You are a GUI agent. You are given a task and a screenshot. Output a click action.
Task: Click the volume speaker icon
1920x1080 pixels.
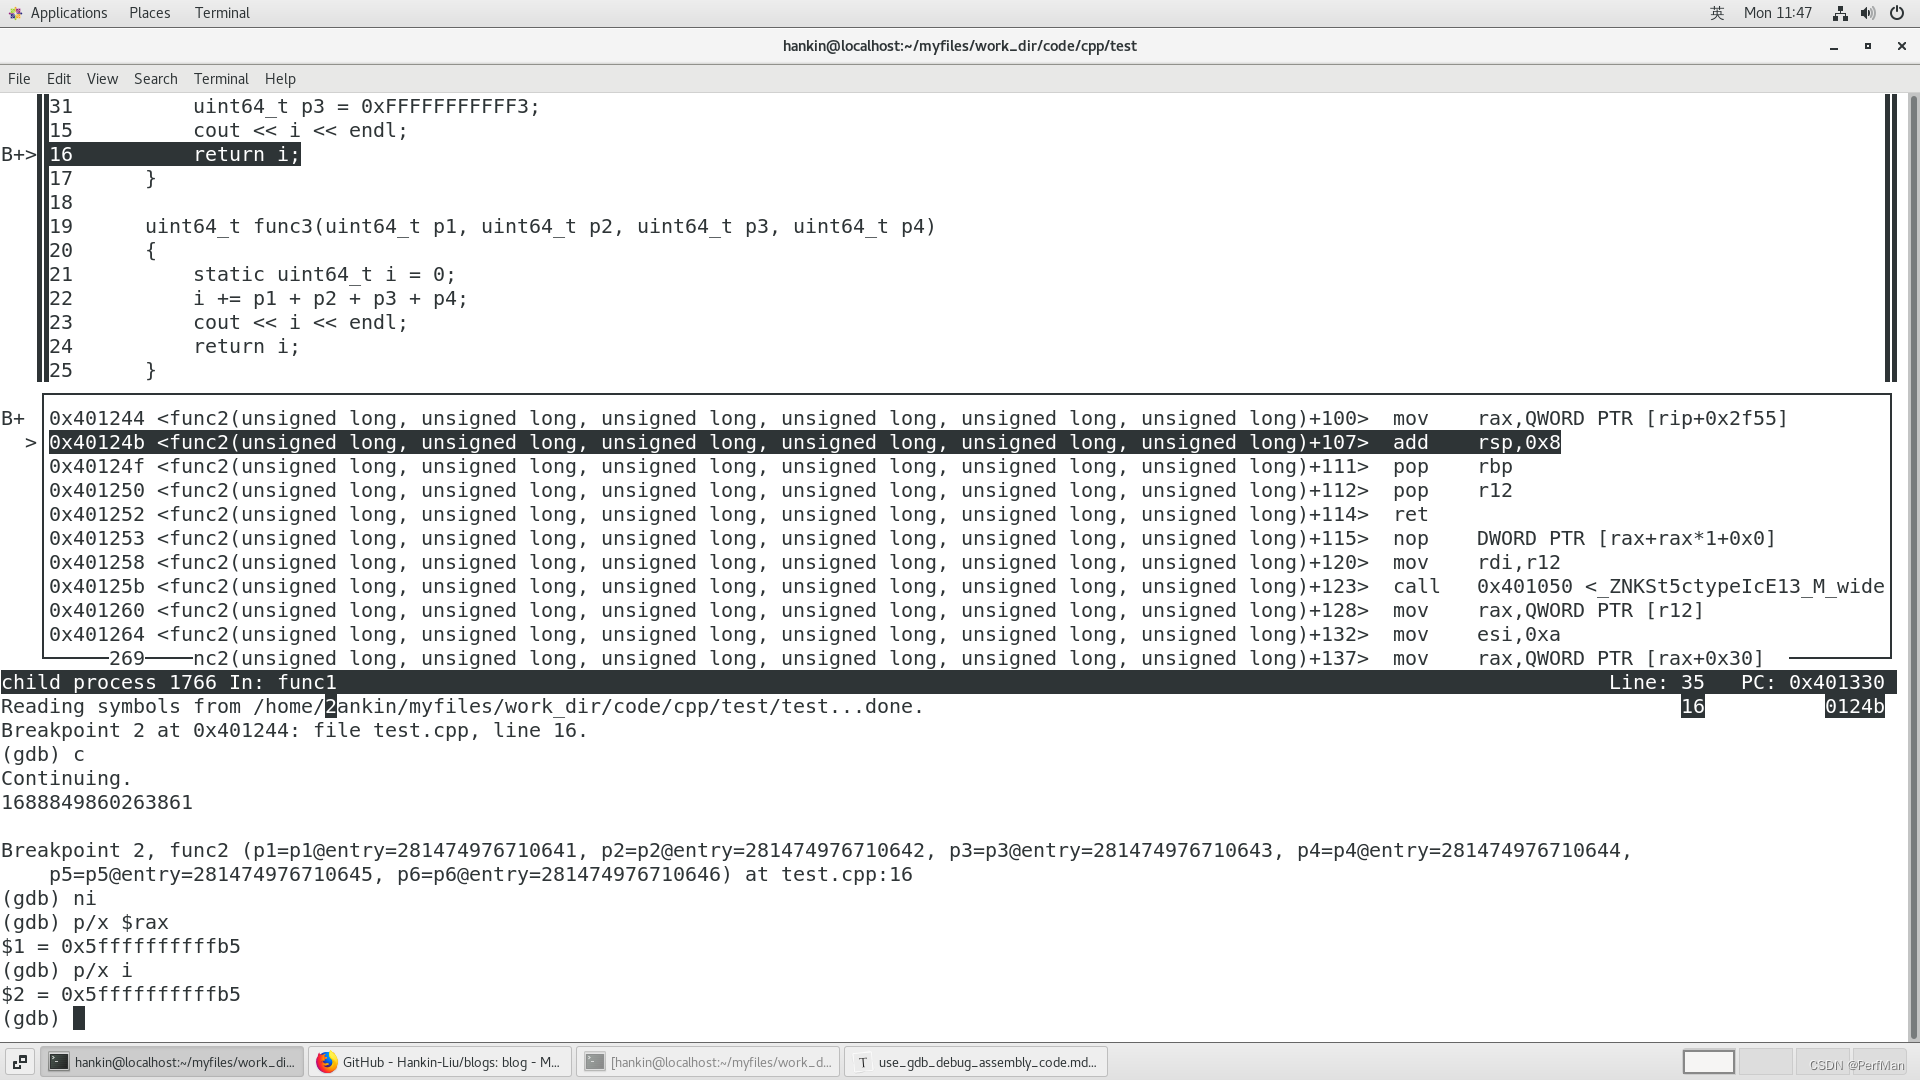point(1867,13)
